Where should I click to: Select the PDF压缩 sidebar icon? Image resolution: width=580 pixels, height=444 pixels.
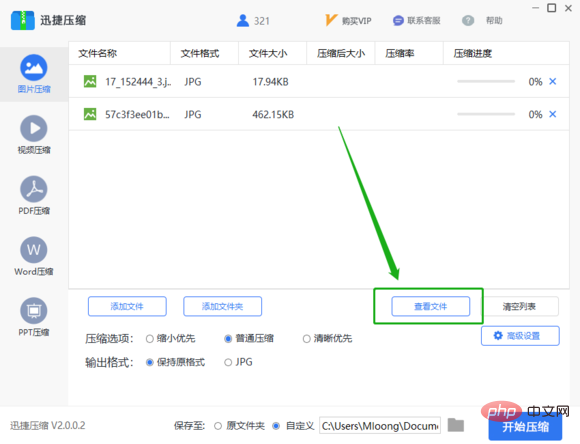(x=34, y=189)
